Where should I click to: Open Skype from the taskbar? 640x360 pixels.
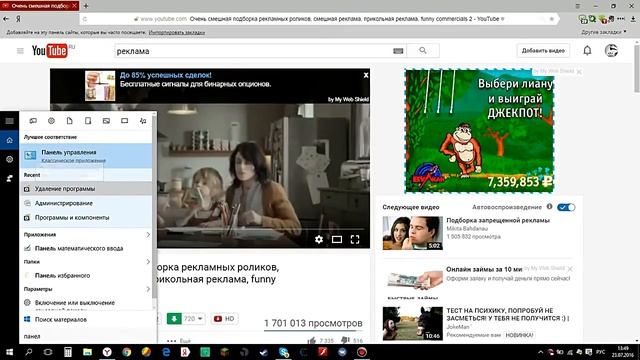pos(284,352)
